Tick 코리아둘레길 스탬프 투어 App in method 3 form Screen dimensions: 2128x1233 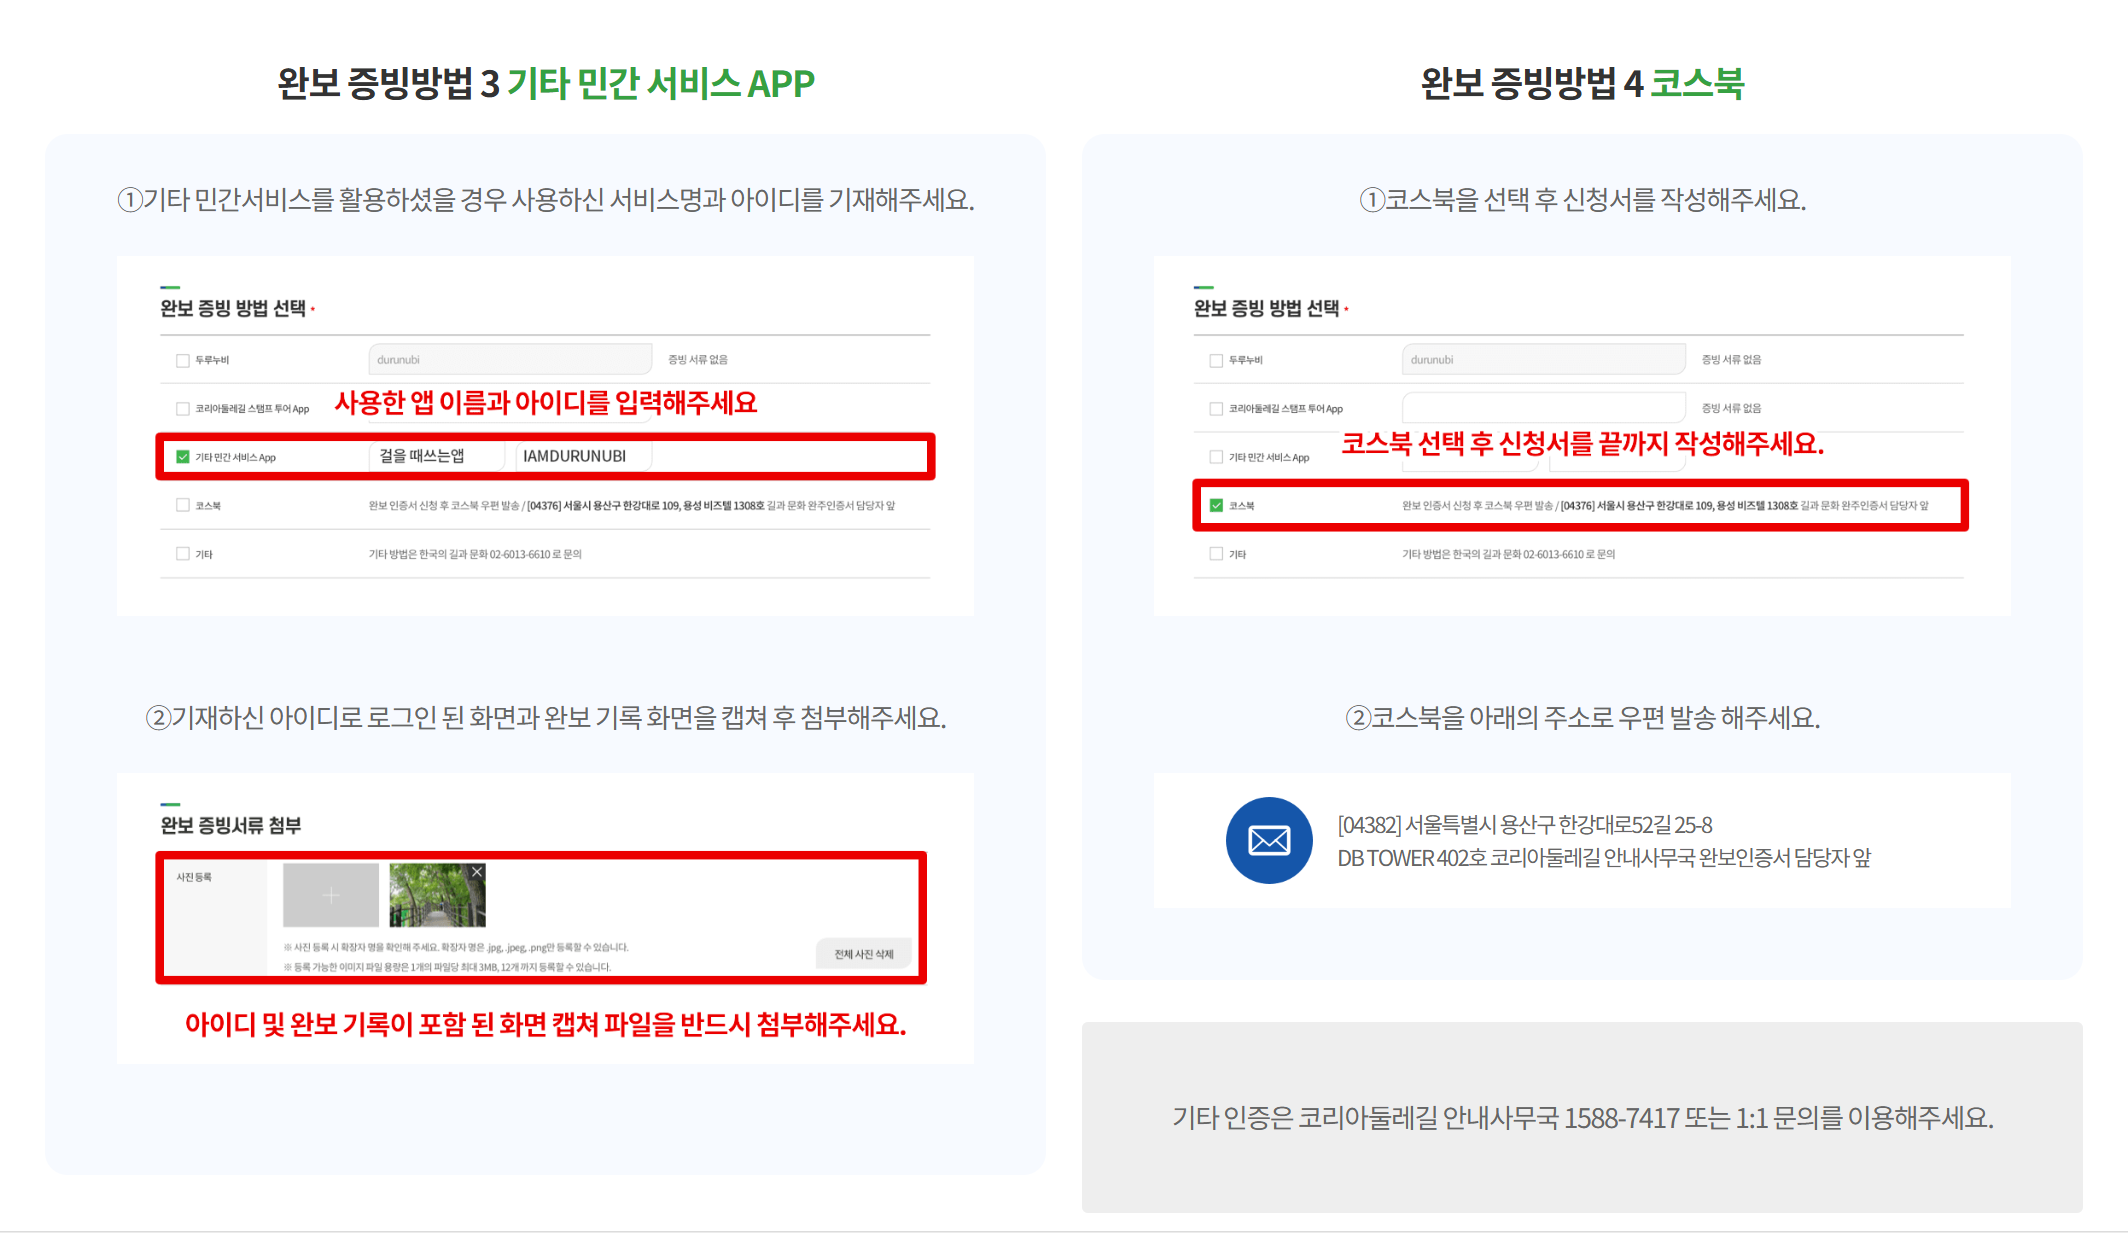coord(183,409)
